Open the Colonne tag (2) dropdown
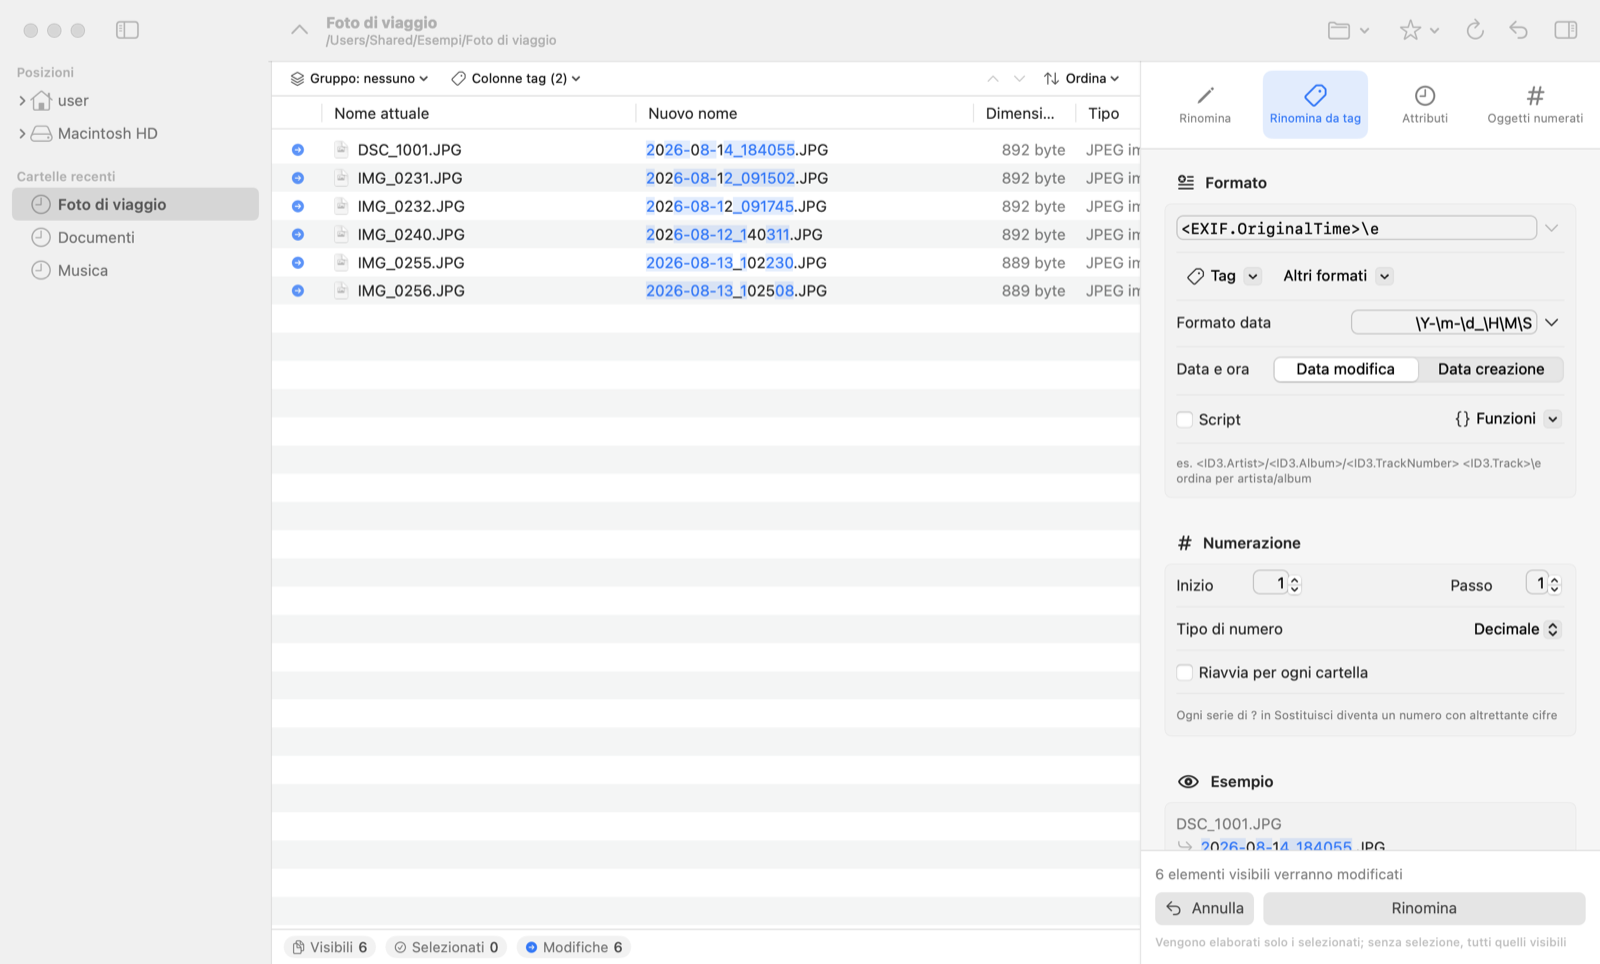 tap(516, 78)
